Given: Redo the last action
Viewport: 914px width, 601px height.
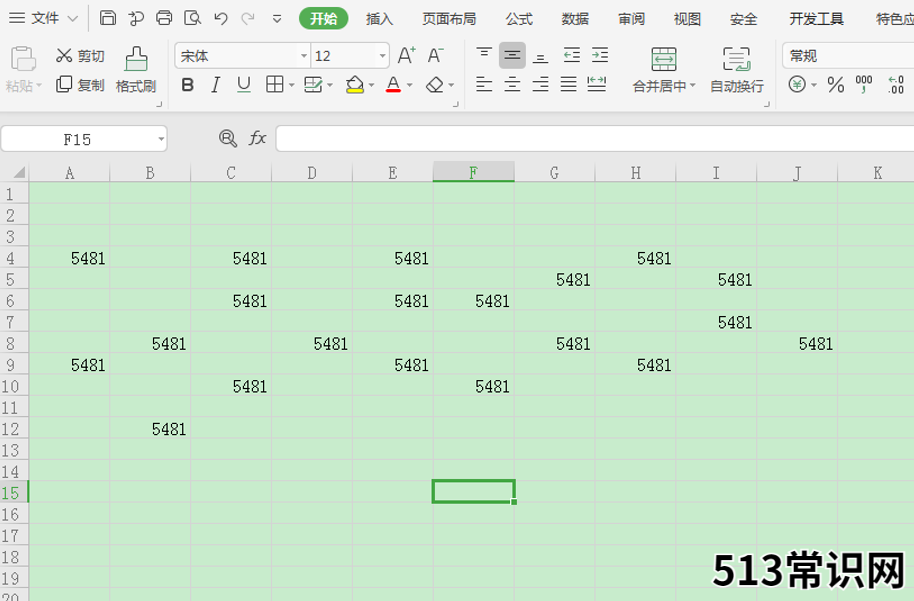Looking at the screenshot, I should click(x=248, y=19).
